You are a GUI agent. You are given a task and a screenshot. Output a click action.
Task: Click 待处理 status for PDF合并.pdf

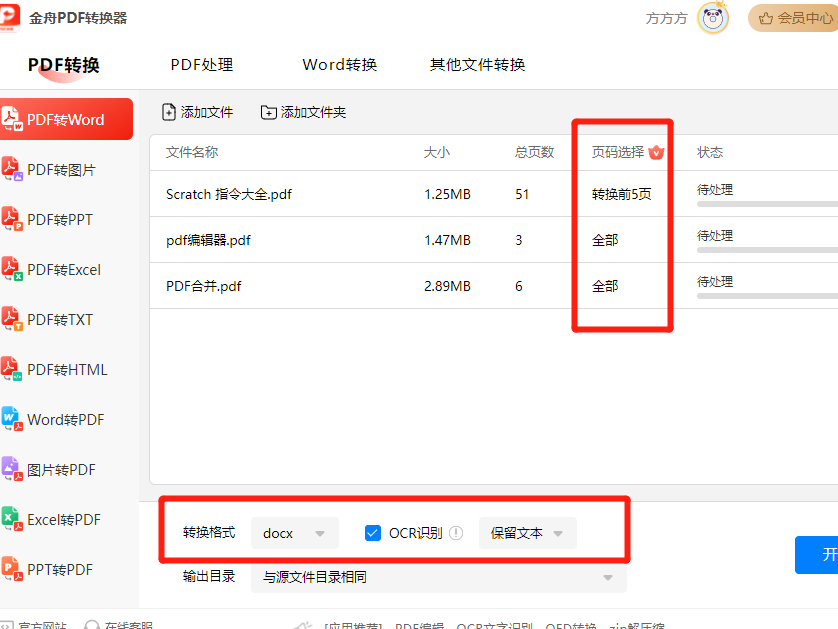[x=715, y=282]
